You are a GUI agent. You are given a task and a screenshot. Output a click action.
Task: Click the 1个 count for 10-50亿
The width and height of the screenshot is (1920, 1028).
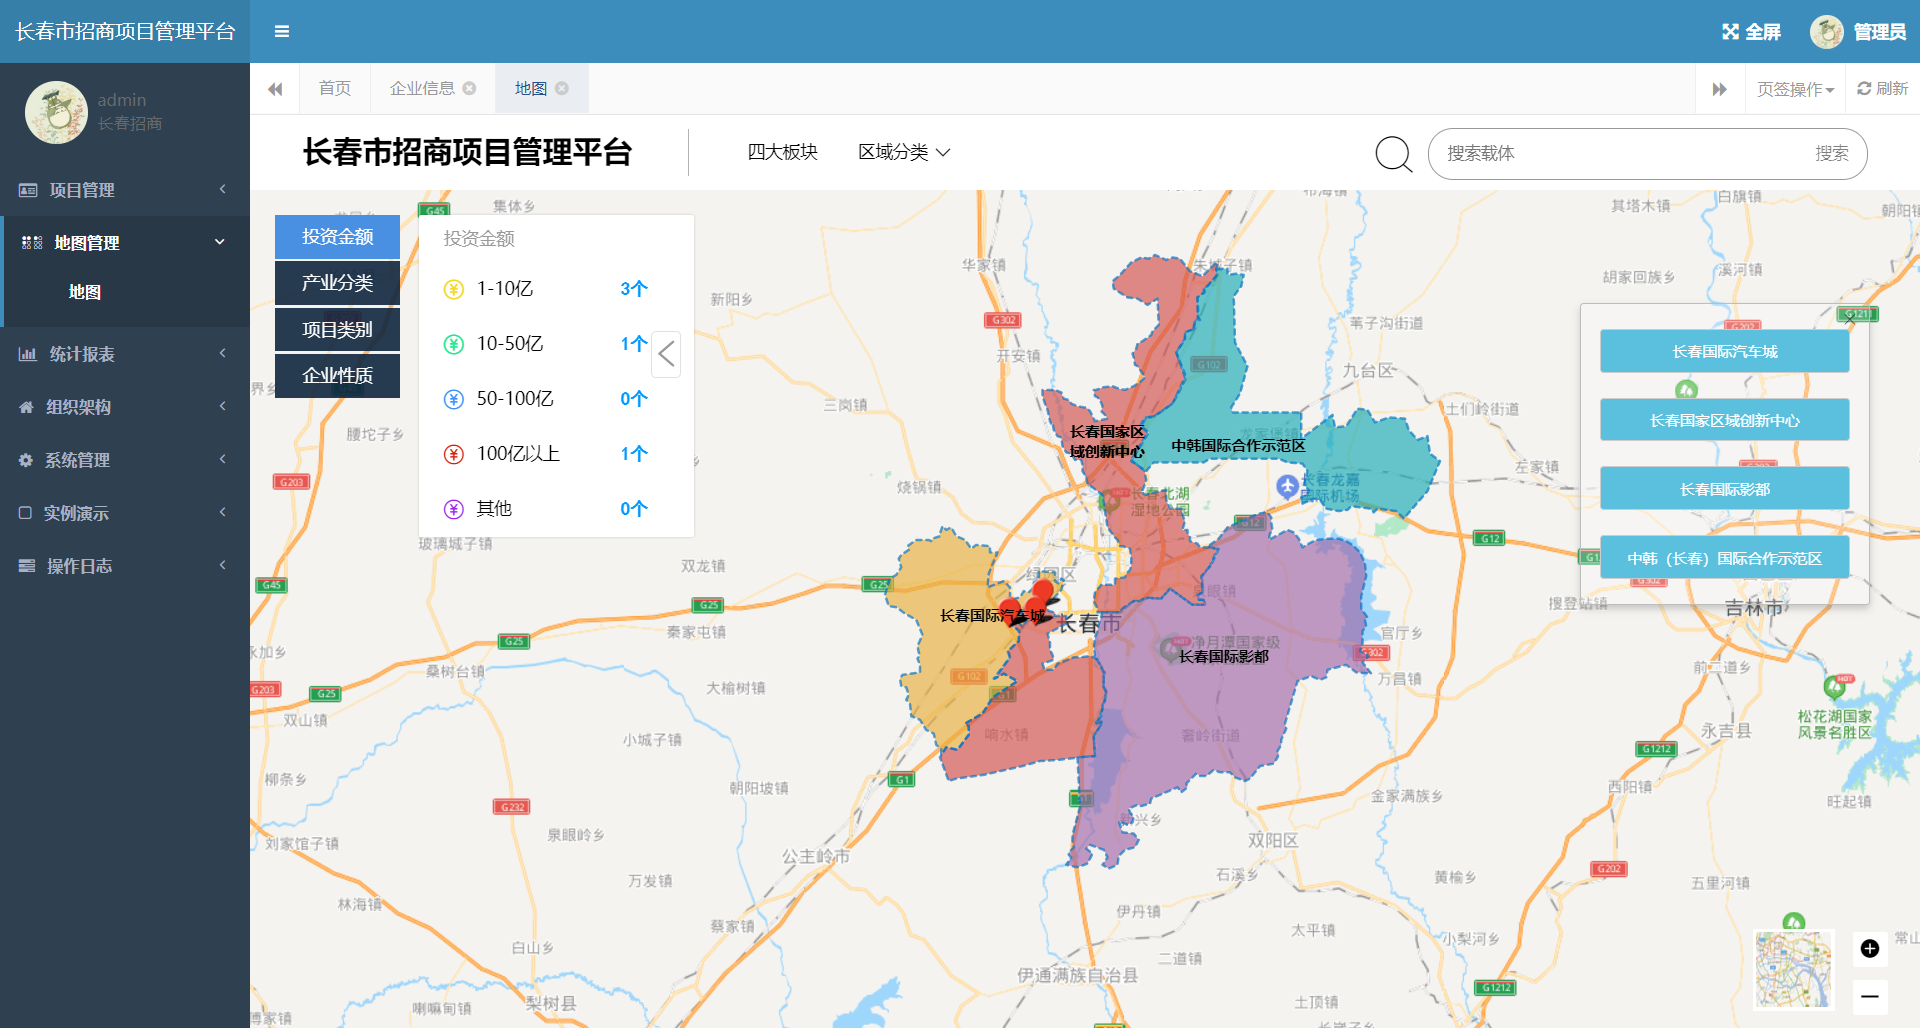pos(634,344)
